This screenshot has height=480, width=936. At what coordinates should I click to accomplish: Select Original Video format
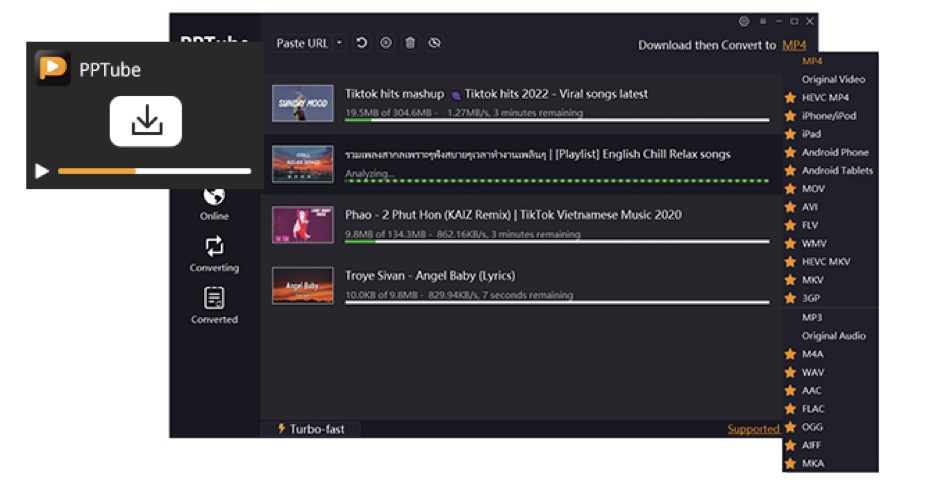(833, 79)
